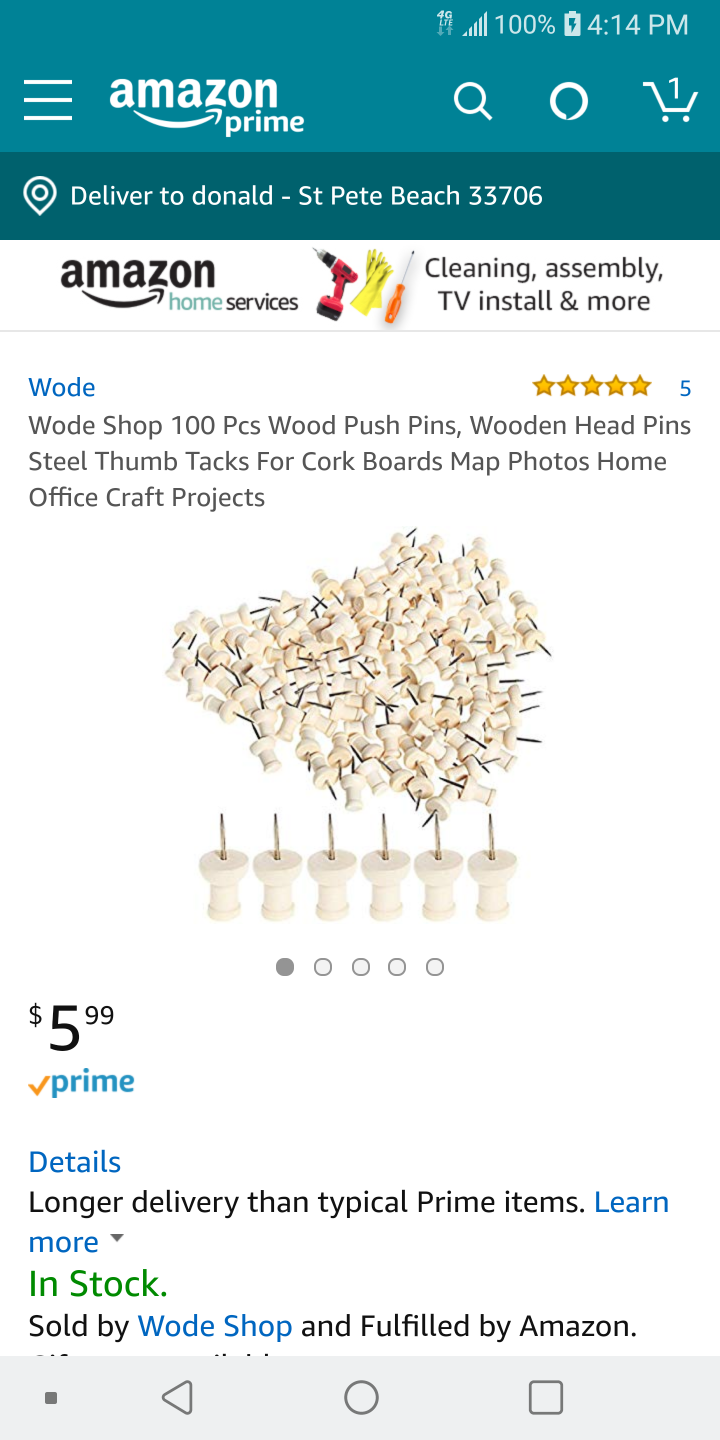Open the Wode brand link
Viewport: 720px width, 1440px height.
tap(62, 387)
